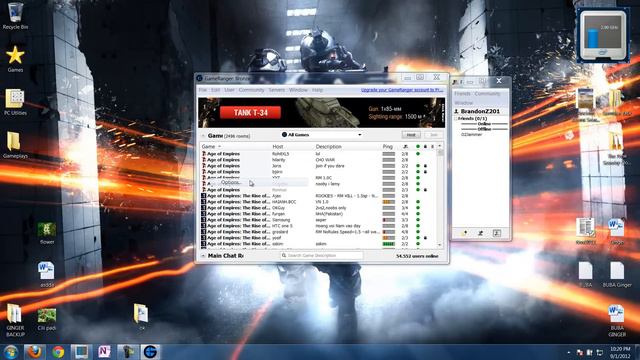640x360 pixels.
Task: Select the room described 'CHO WAR'
Action: (x=318, y=160)
